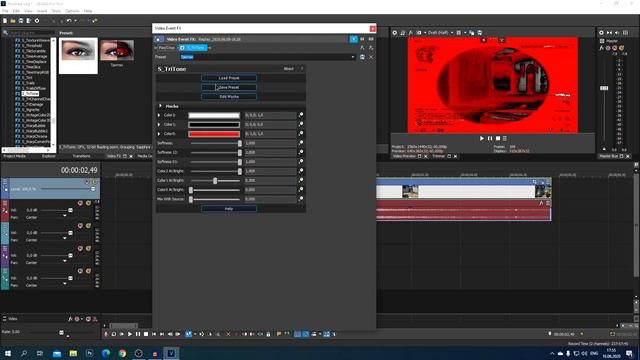Click the About button next to S_TriTone
Image resolution: width=640 pixels, height=360 pixels.
tap(289, 69)
